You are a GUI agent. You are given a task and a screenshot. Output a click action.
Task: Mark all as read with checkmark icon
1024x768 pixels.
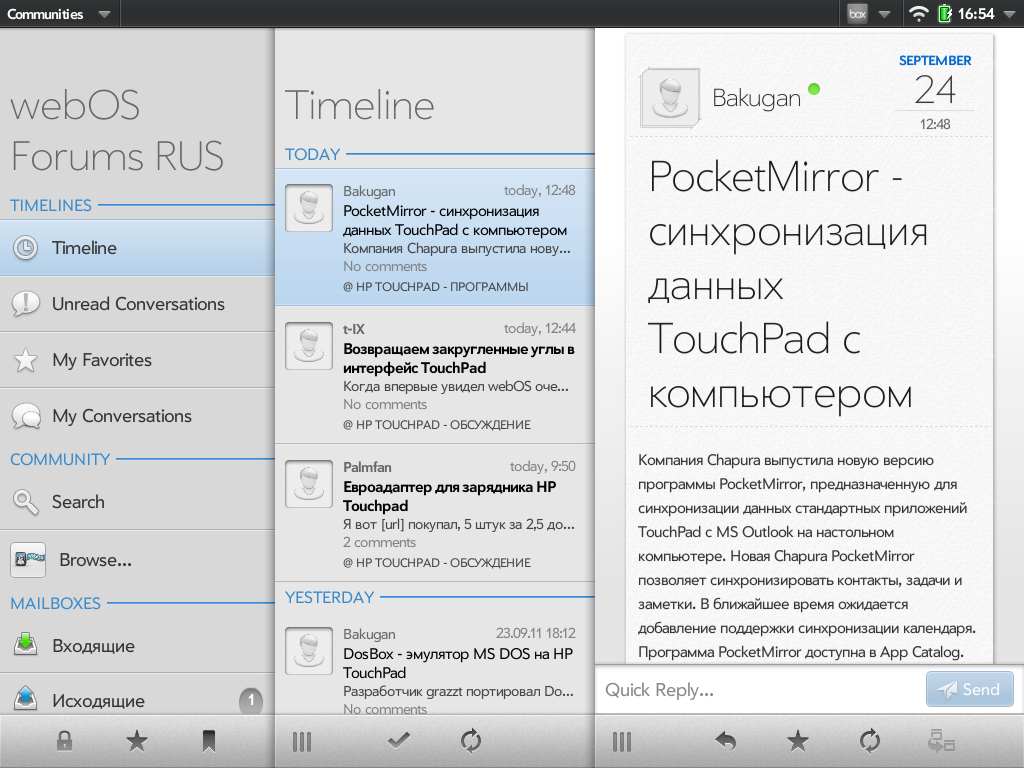click(397, 741)
